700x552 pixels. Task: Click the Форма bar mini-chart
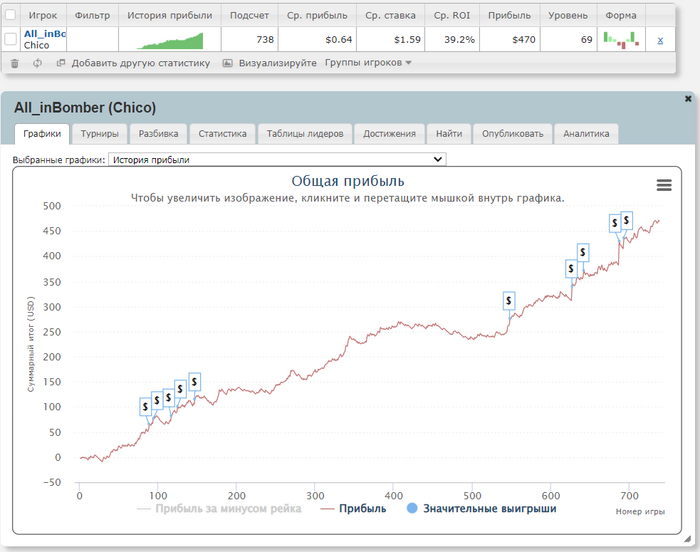click(621, 40)
